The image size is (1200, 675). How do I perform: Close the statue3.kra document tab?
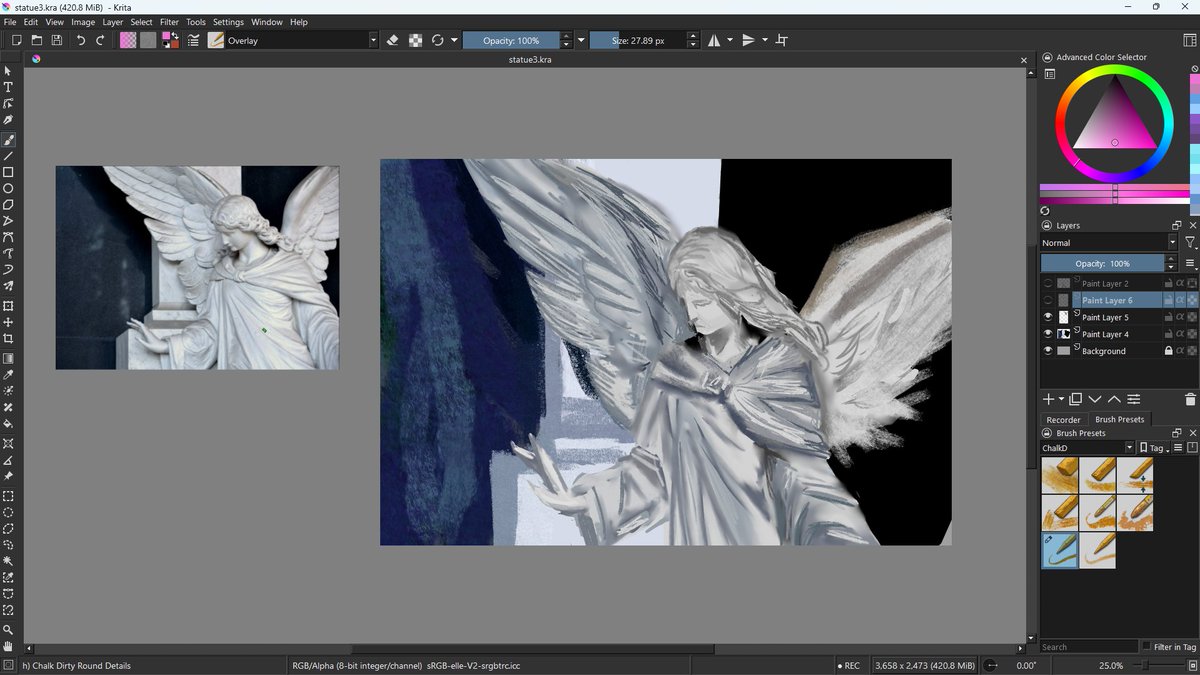click(x=1023, y=60)
